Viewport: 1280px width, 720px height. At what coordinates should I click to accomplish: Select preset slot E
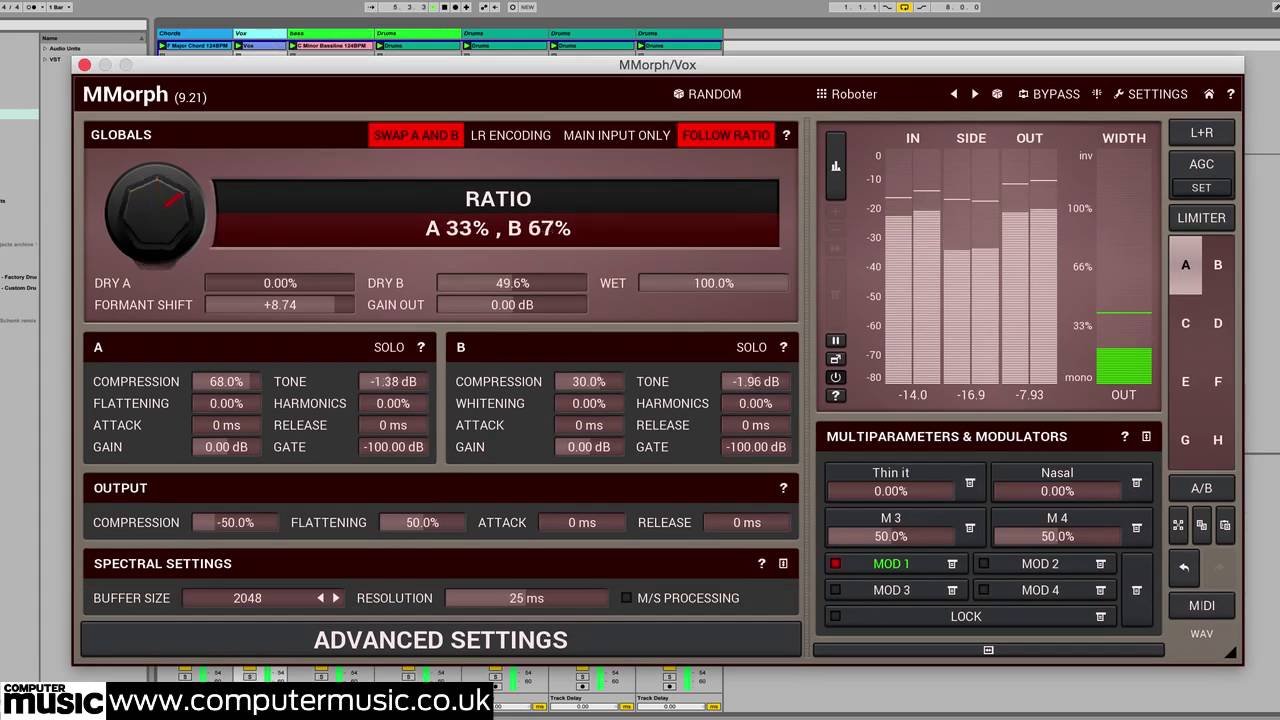(1185, 381)
